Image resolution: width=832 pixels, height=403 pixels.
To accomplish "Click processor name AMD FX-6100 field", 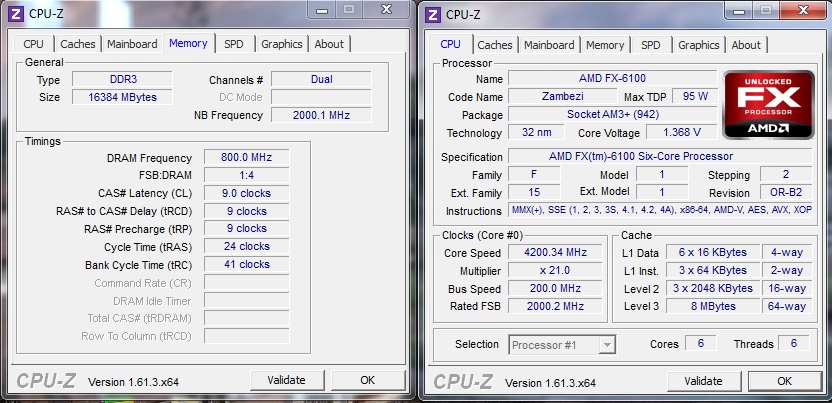I will 612,78.
